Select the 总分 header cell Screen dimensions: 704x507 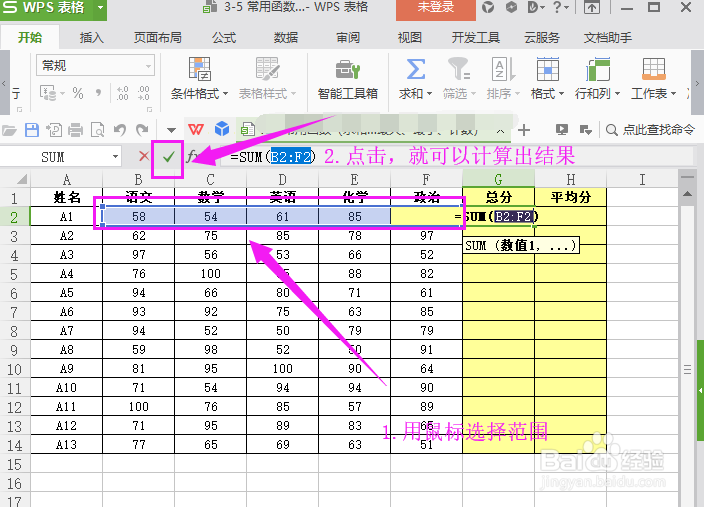pos(498,197)
